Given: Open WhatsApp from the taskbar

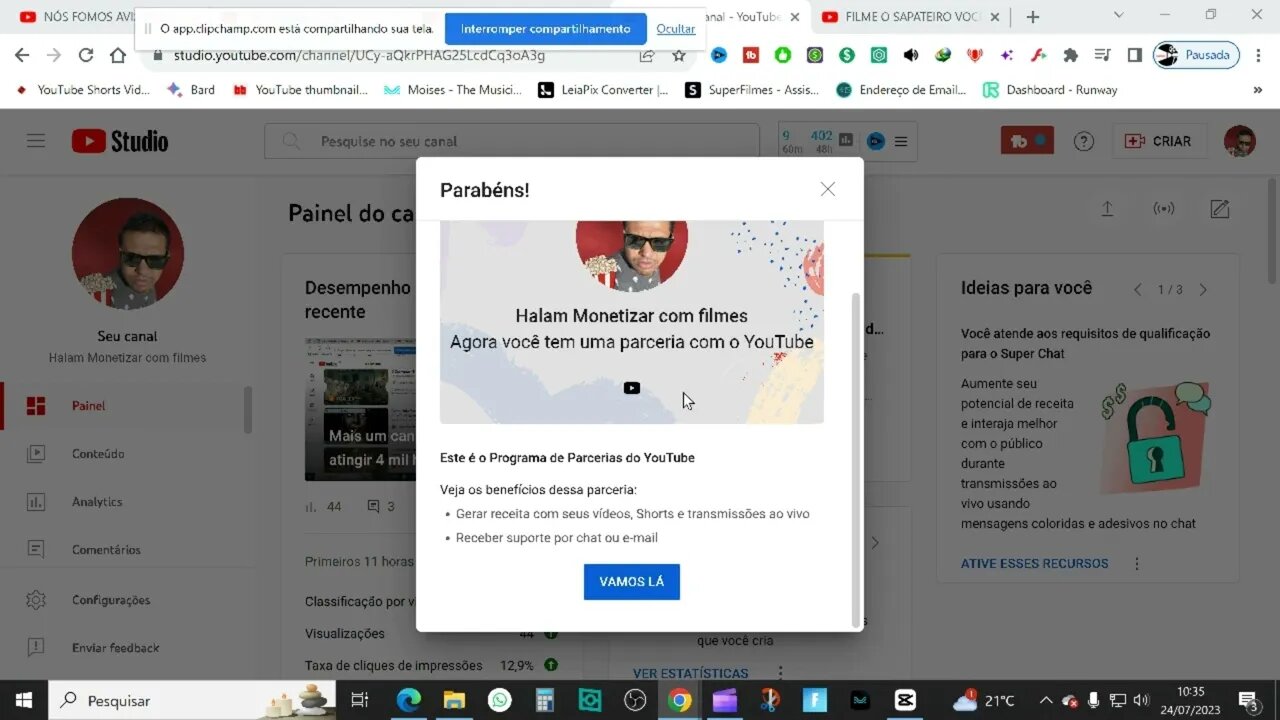Looking at the screenshot, I should pyautogui.click(x=499, y=700).
